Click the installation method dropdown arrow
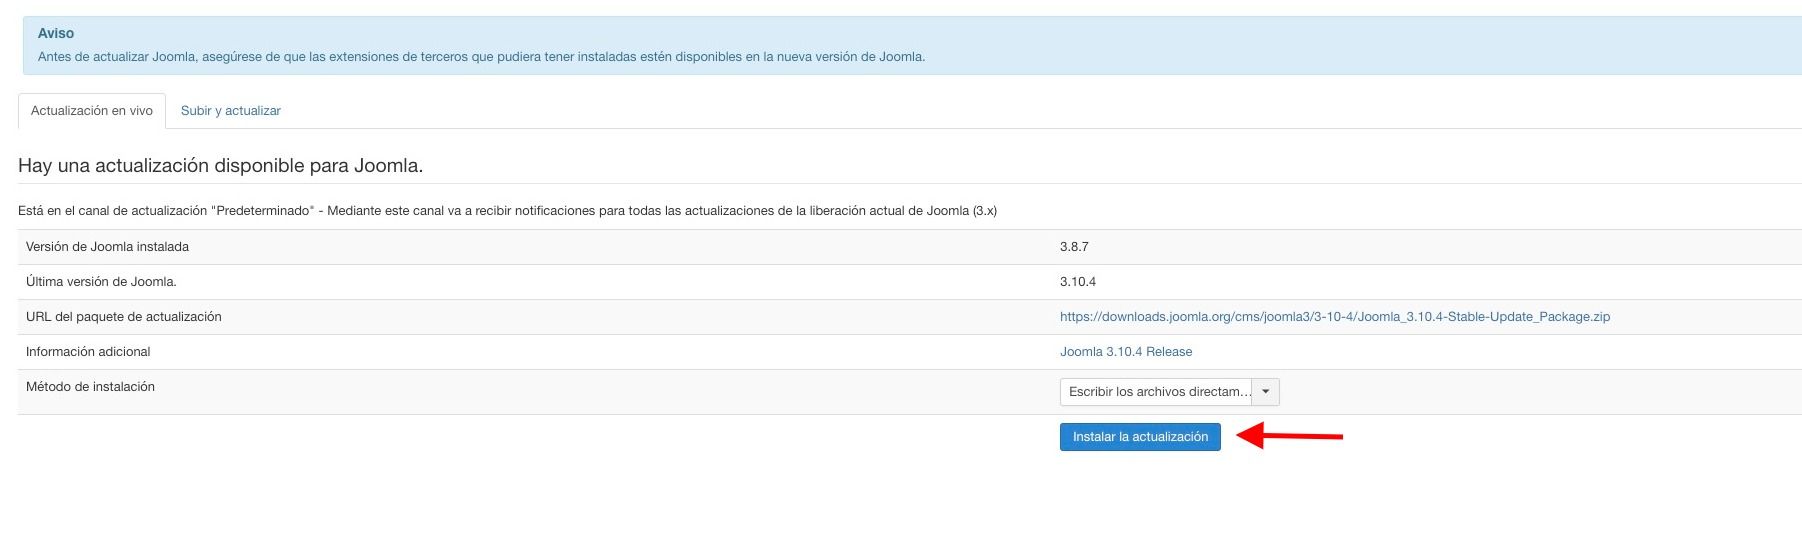1802x556 pixels. pos(1266,392)
